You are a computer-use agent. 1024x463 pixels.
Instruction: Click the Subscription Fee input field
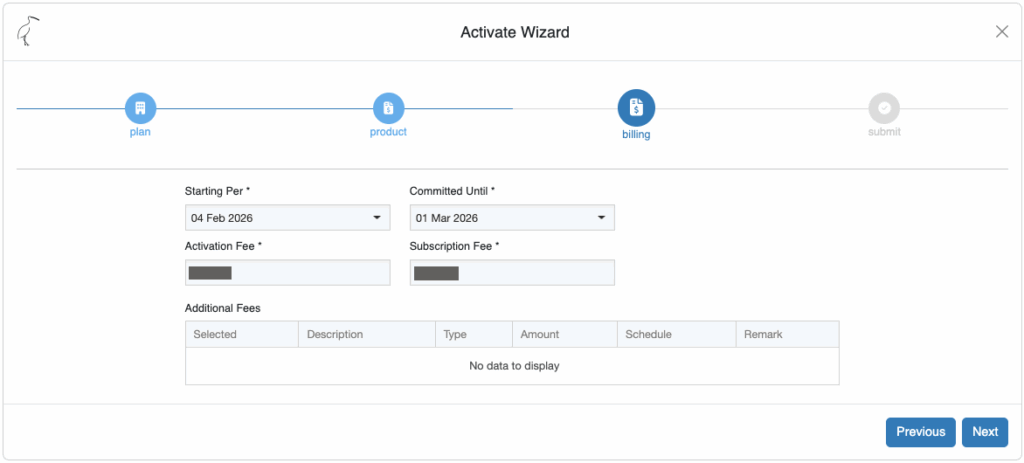coord(511,273)
